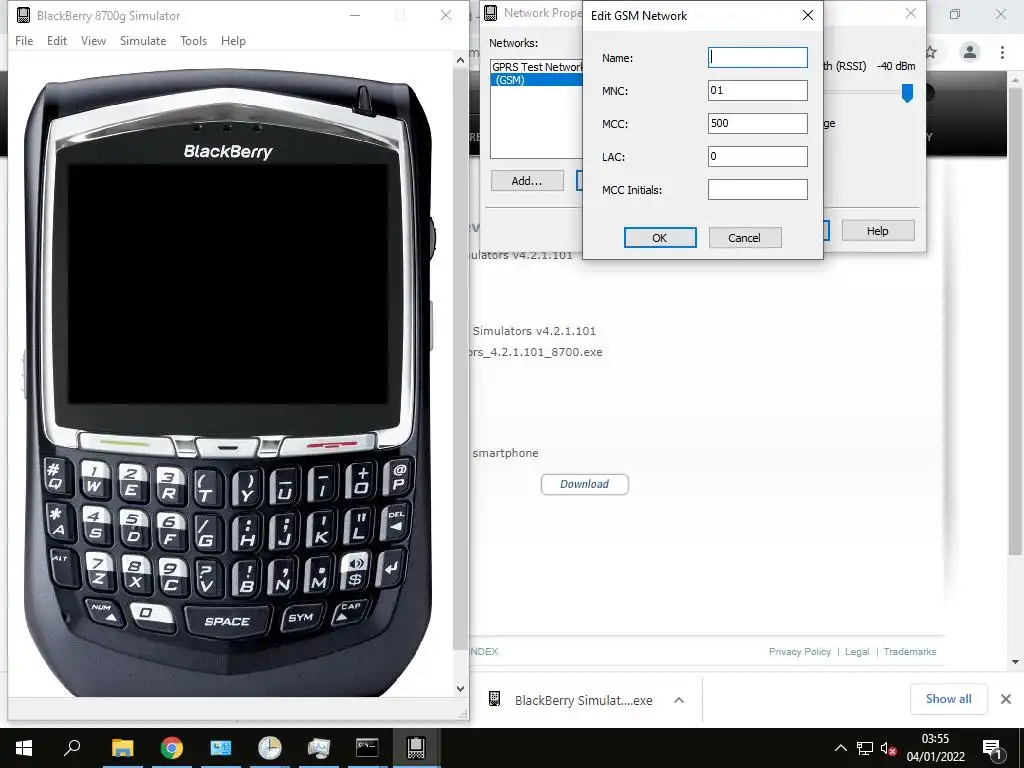This screenshot has width=1024, height=768.
Task: Open Windows taskbar search
Action: point(72,748)
